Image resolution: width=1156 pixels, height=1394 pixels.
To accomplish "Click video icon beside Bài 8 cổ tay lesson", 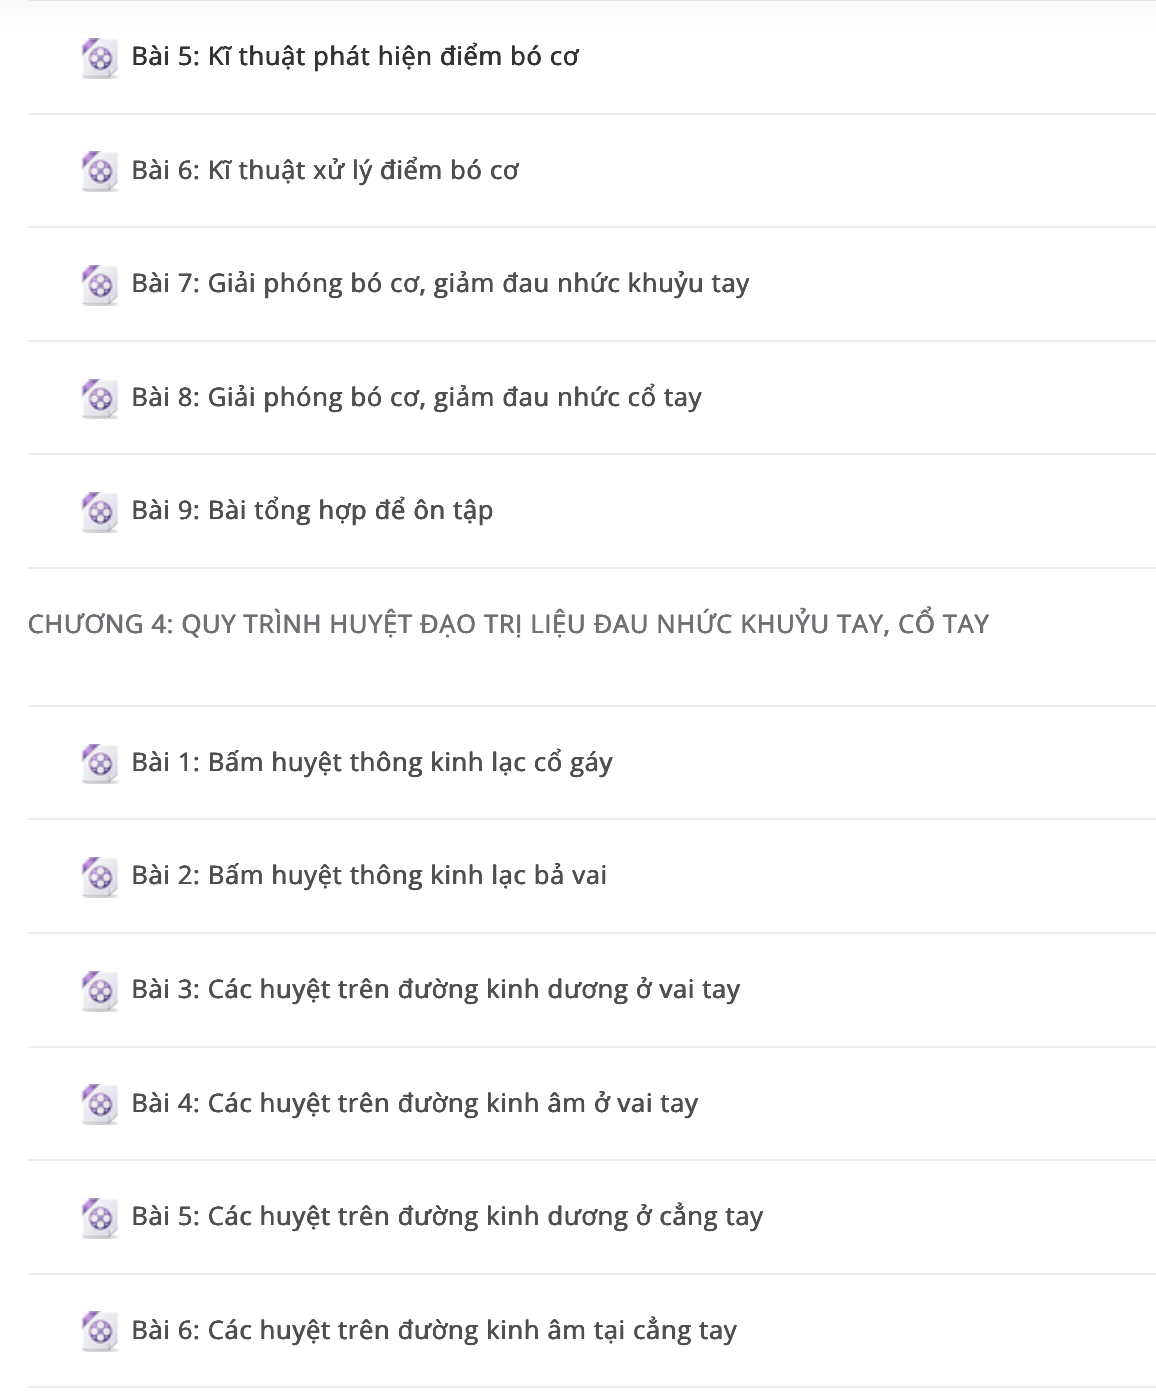I will click(x=99, y=398).
